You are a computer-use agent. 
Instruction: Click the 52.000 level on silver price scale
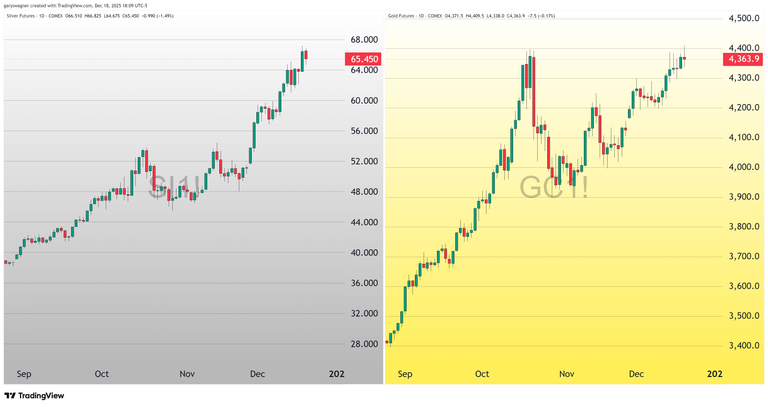(x=364, y=161)
